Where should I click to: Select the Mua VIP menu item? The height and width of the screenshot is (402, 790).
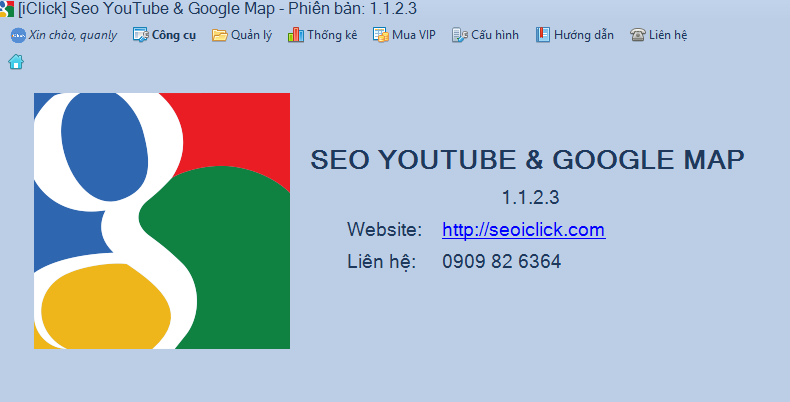414,35
